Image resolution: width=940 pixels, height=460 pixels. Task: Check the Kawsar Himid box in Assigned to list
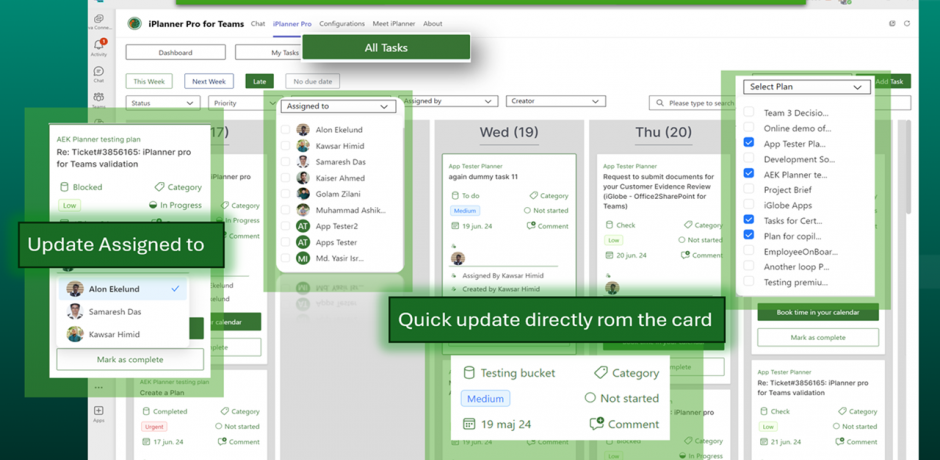285,146
